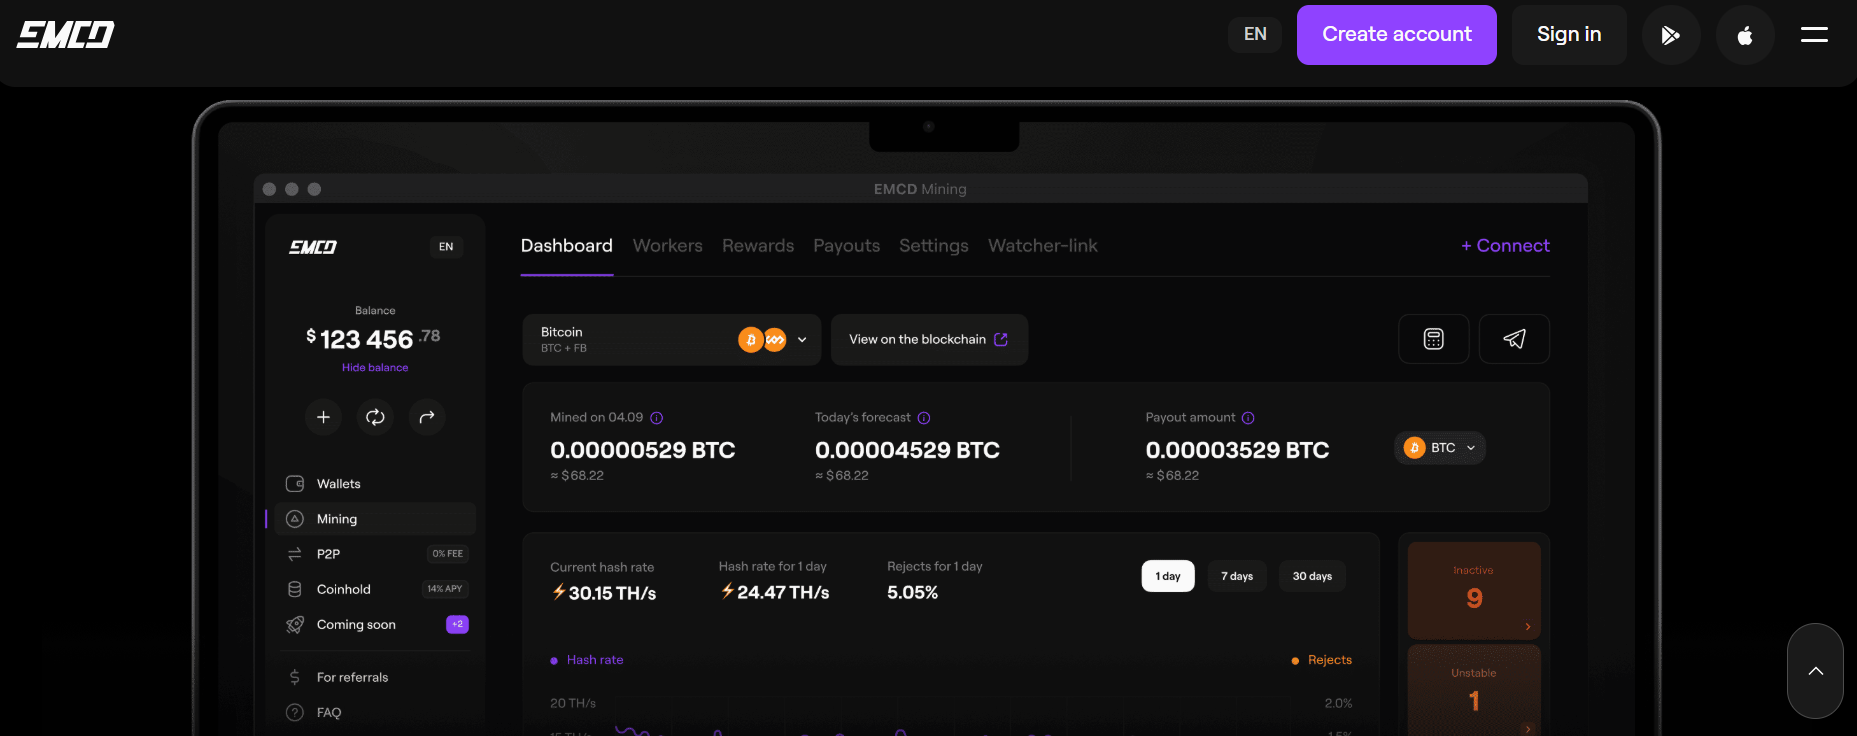Click the Hide balance link

pyautogui.click(x=375, y=368)
